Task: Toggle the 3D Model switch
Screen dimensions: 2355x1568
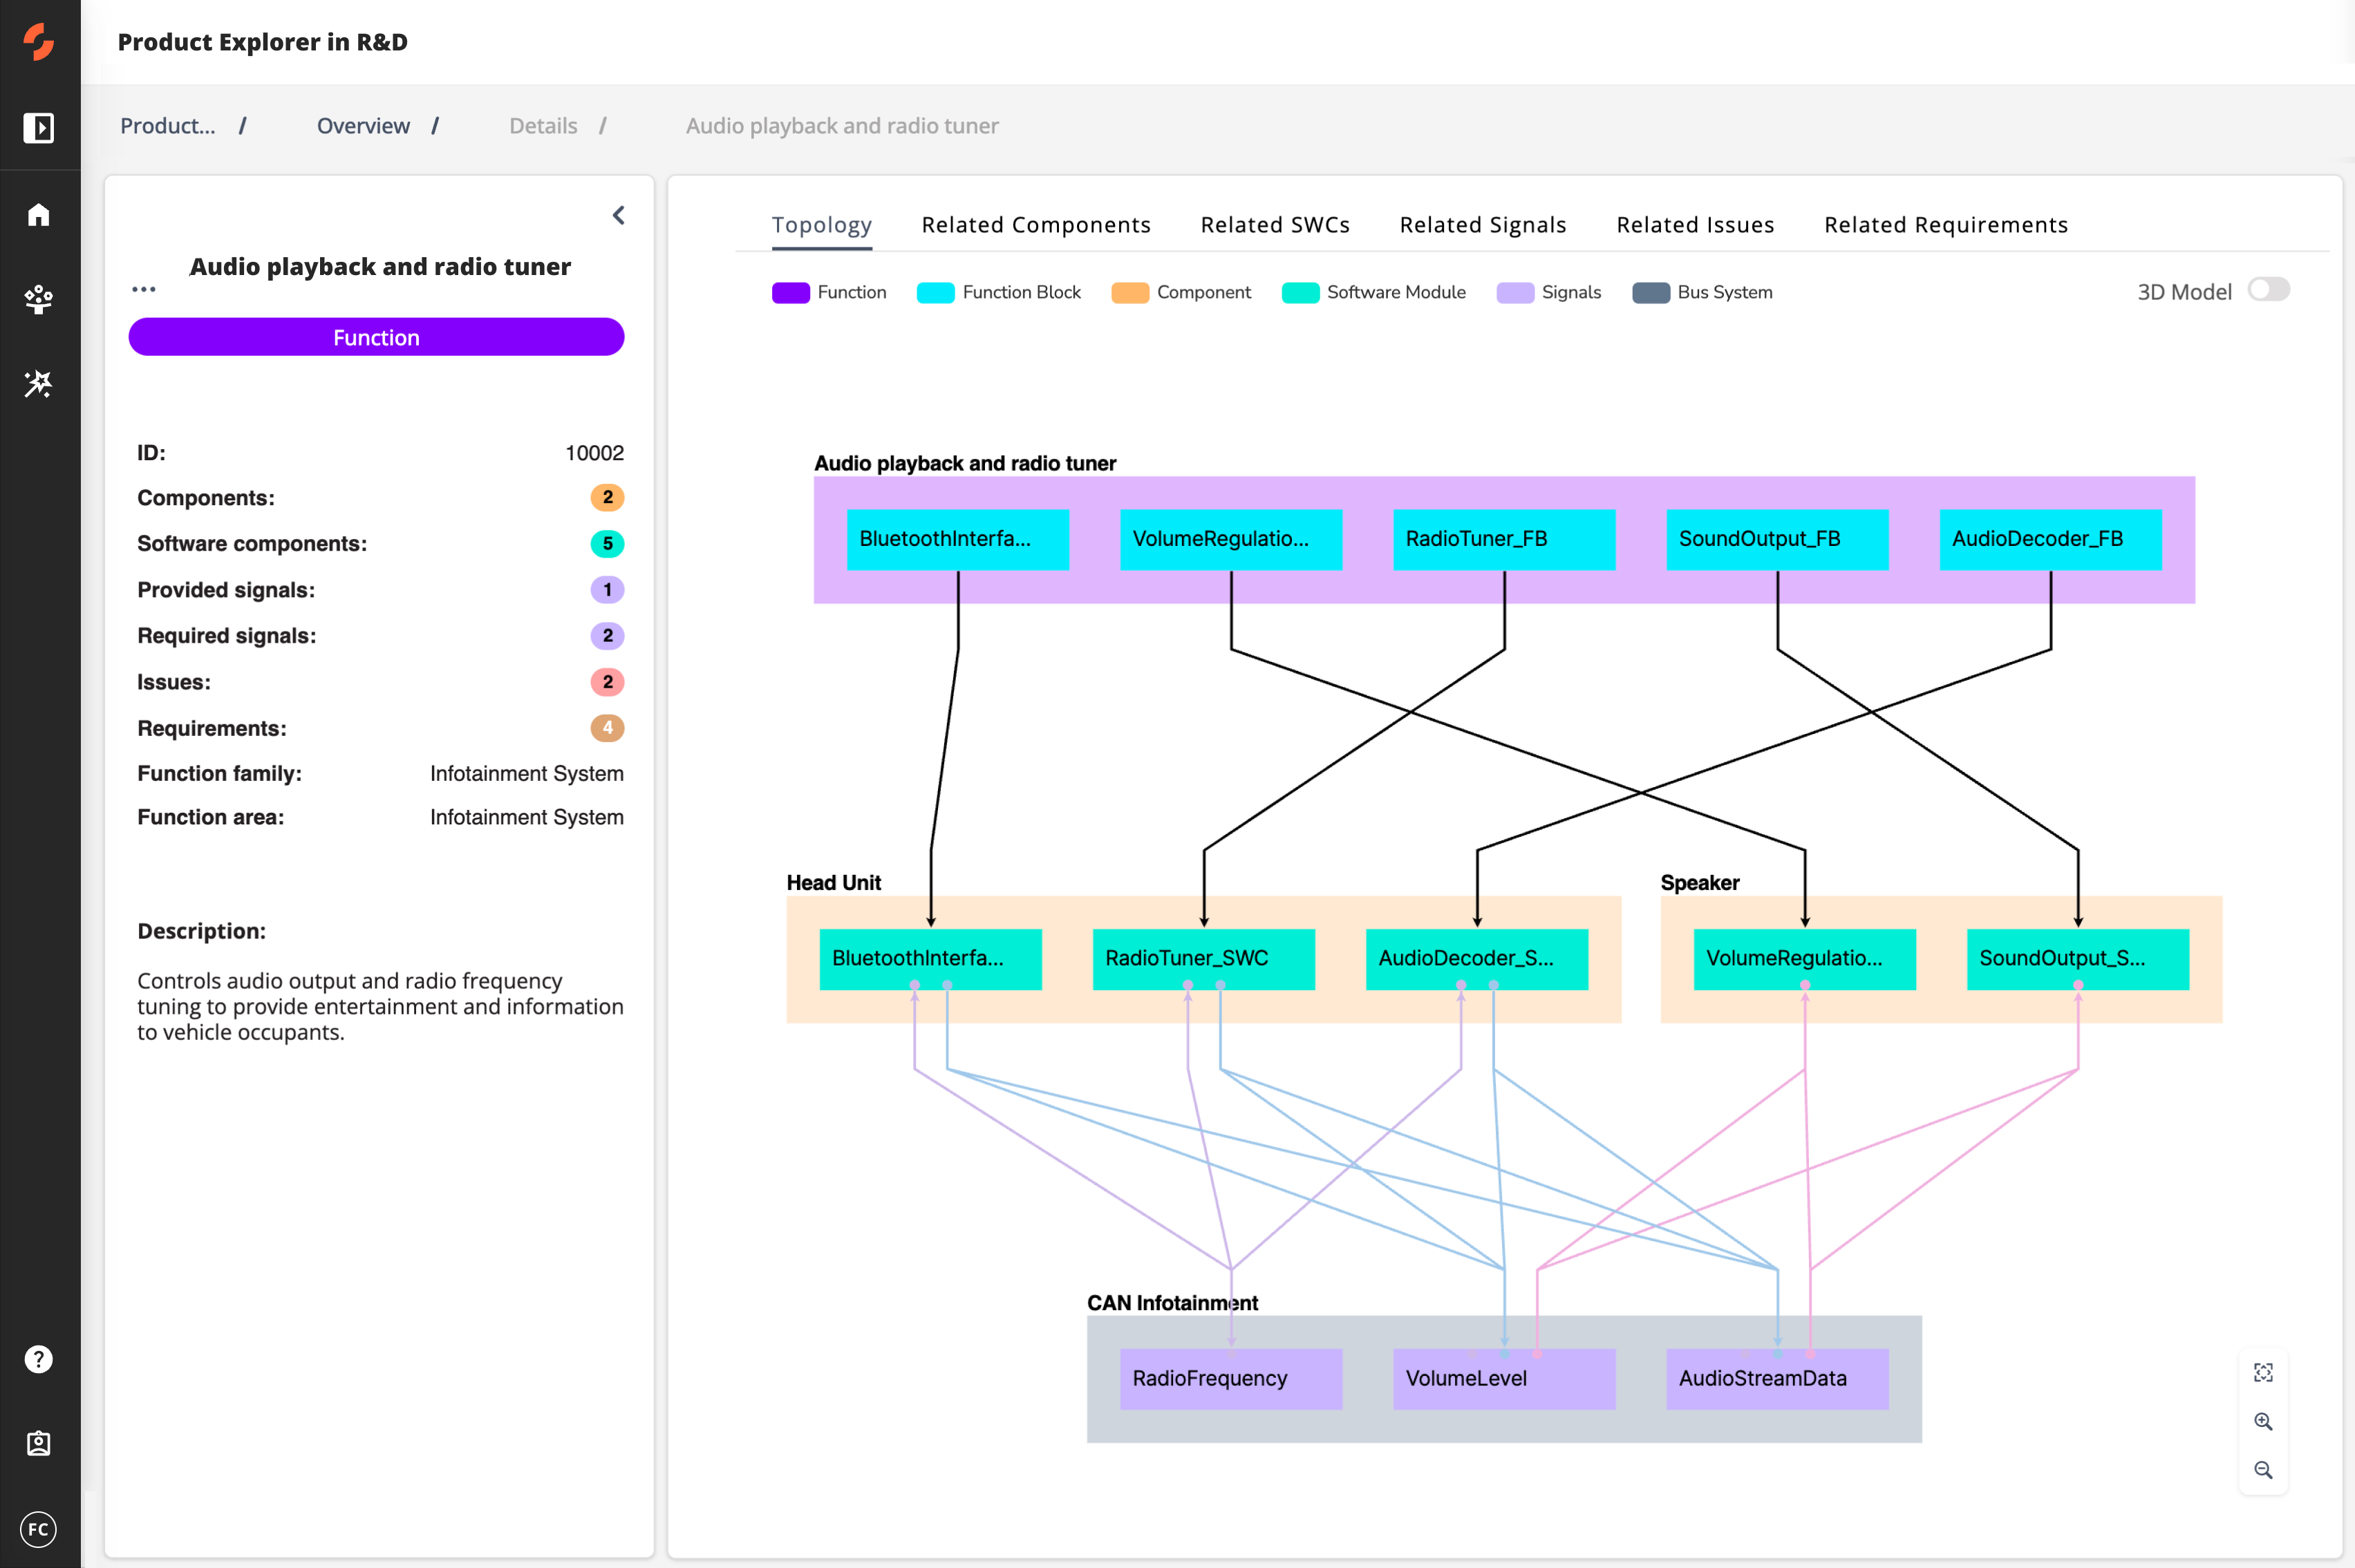Action: pyautogui.click(x=2268, y=290)
